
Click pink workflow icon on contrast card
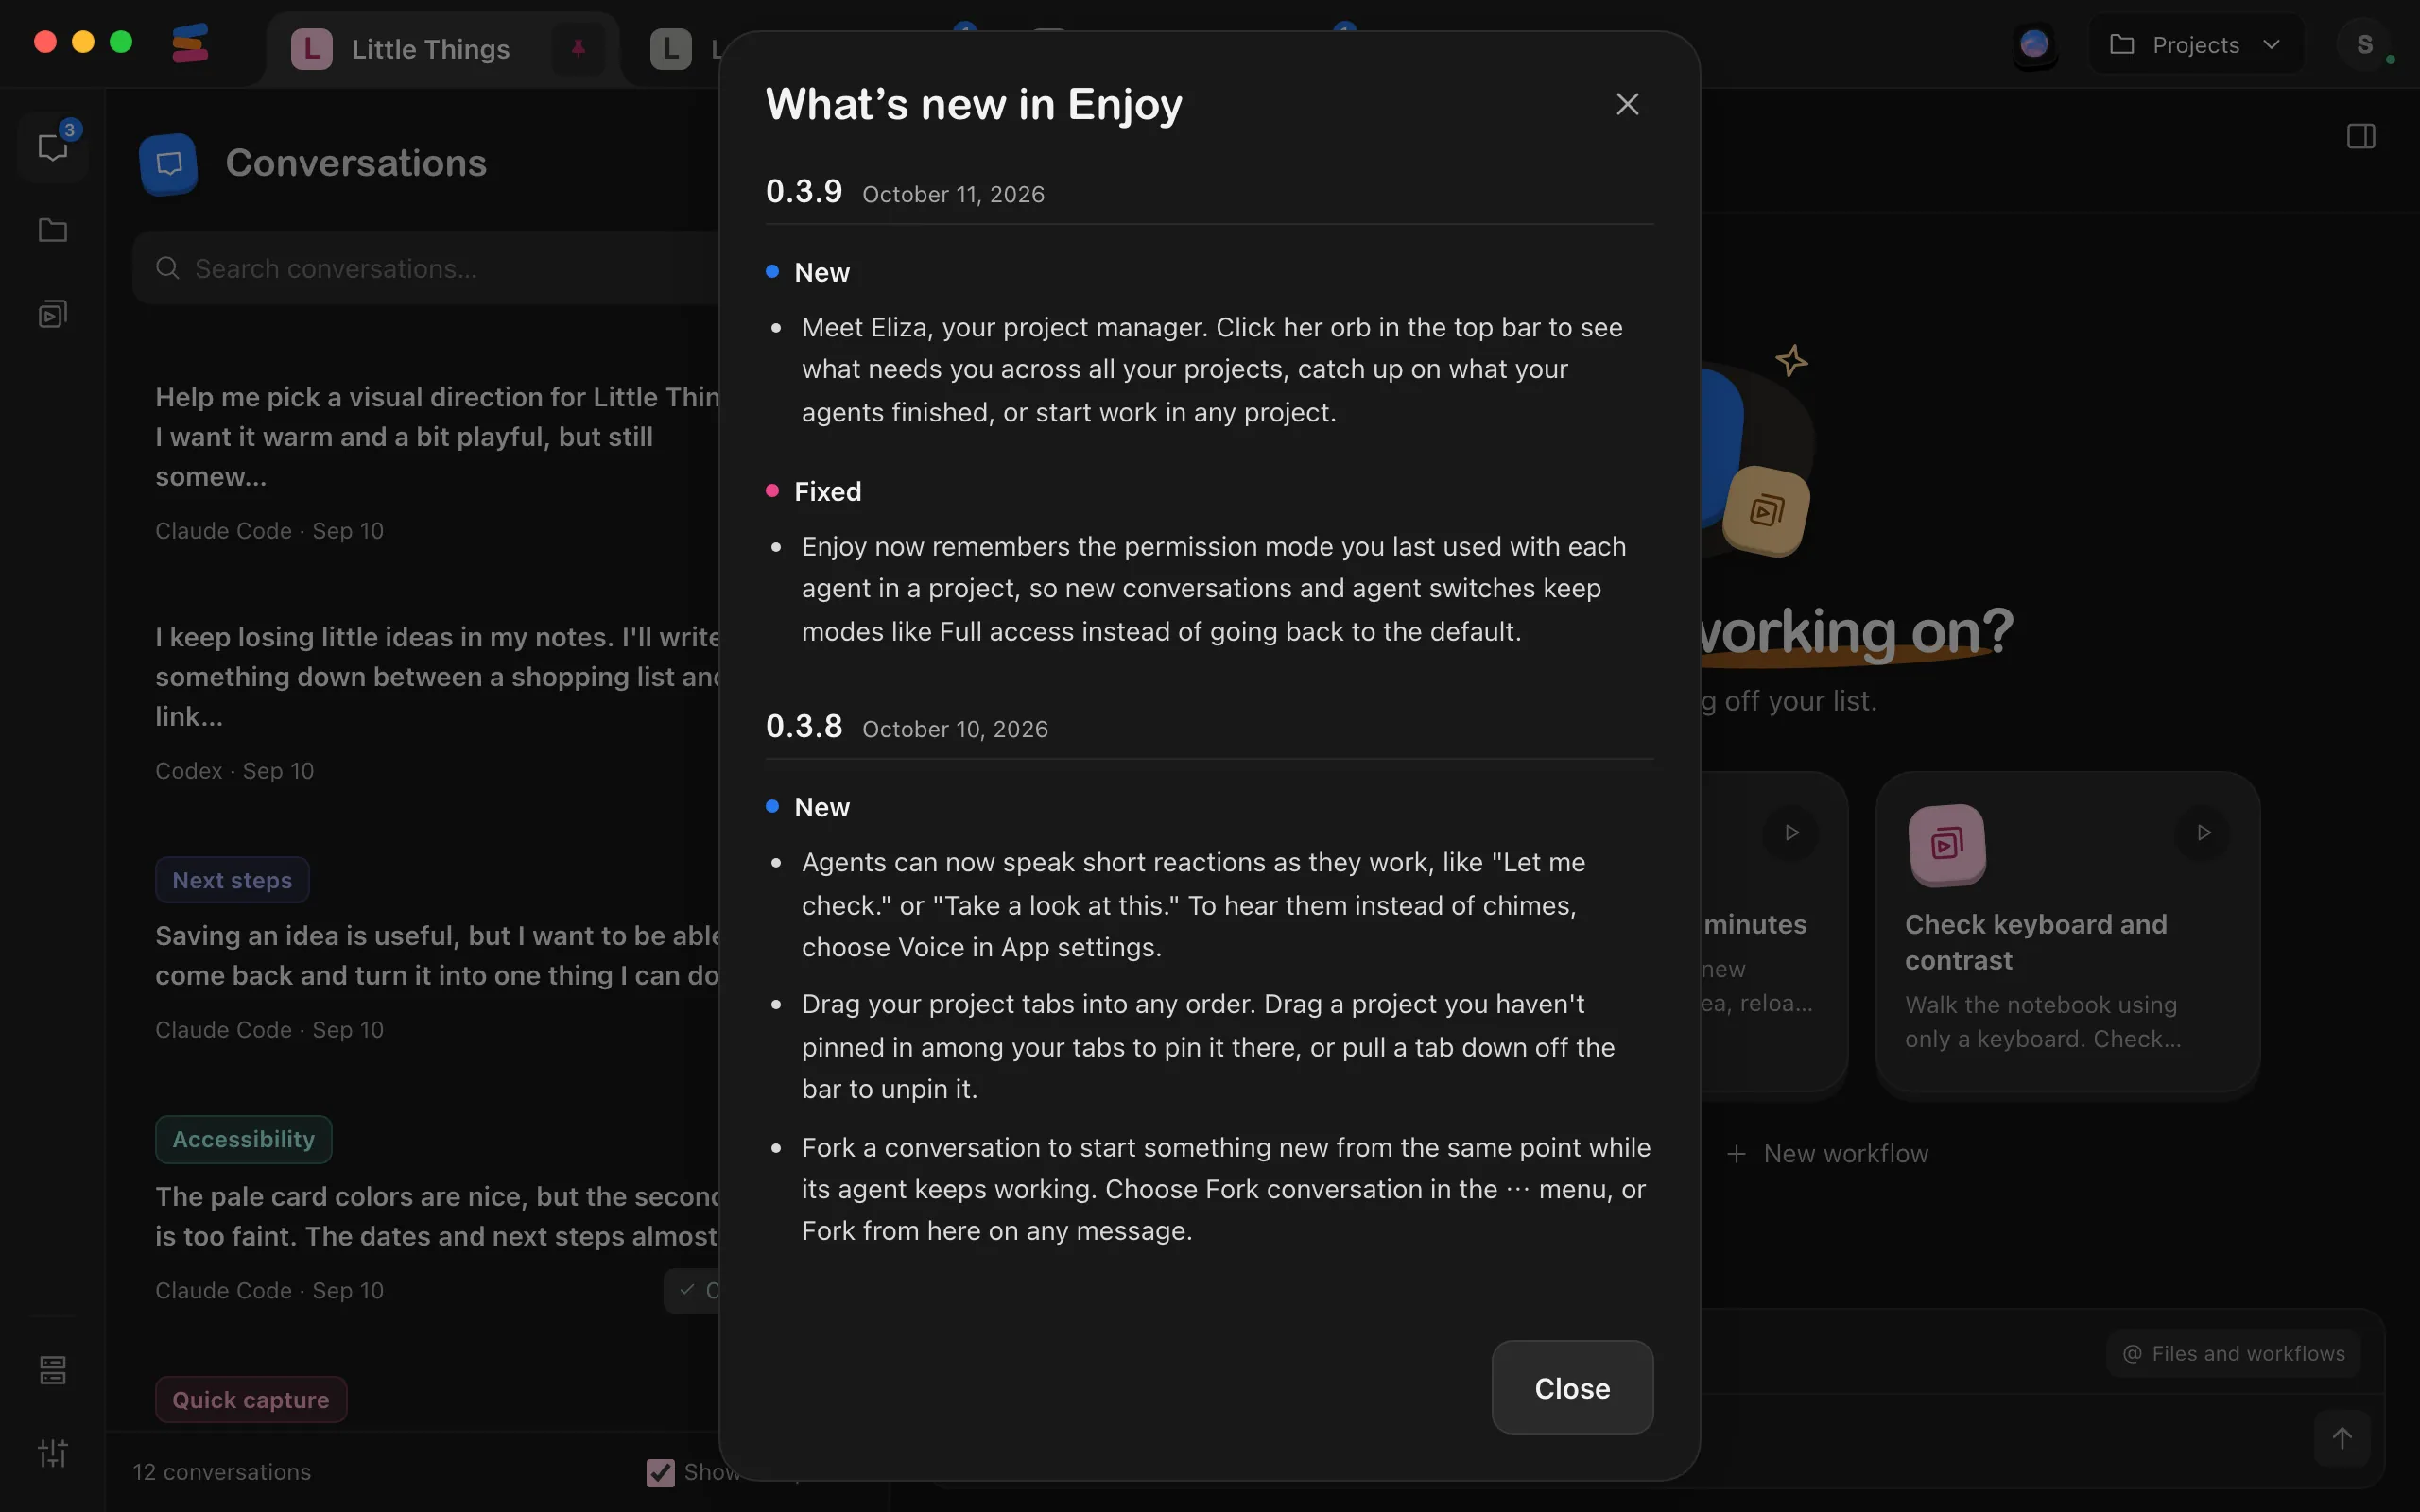pyautogui.click(x=1946, y=845)
